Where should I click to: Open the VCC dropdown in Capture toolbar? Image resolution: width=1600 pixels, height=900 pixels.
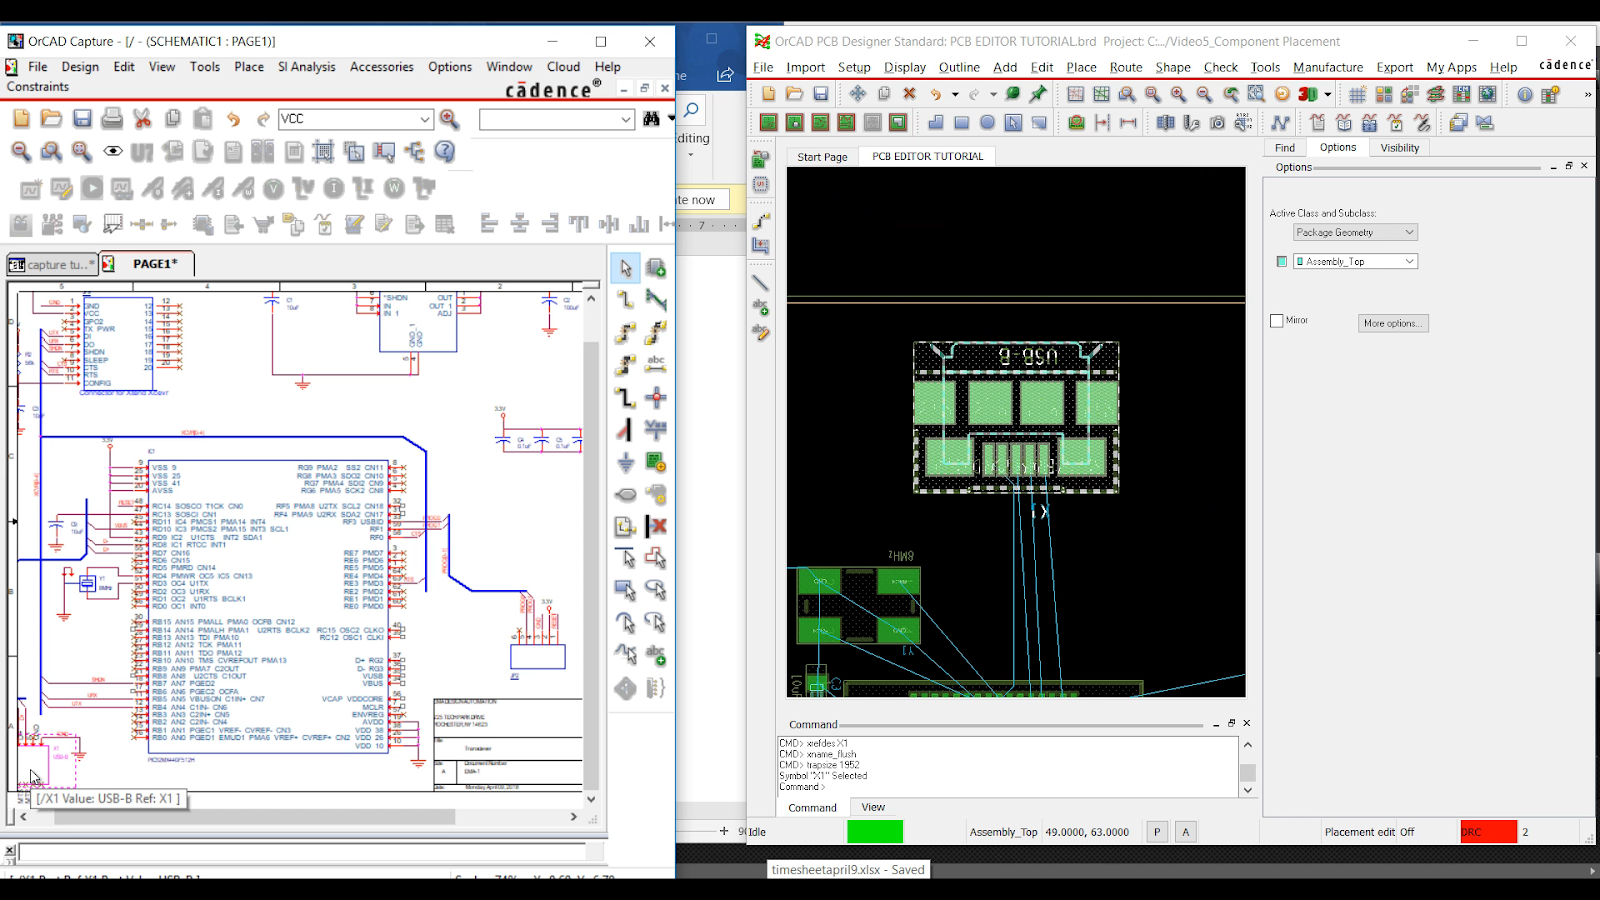point(425,119)
